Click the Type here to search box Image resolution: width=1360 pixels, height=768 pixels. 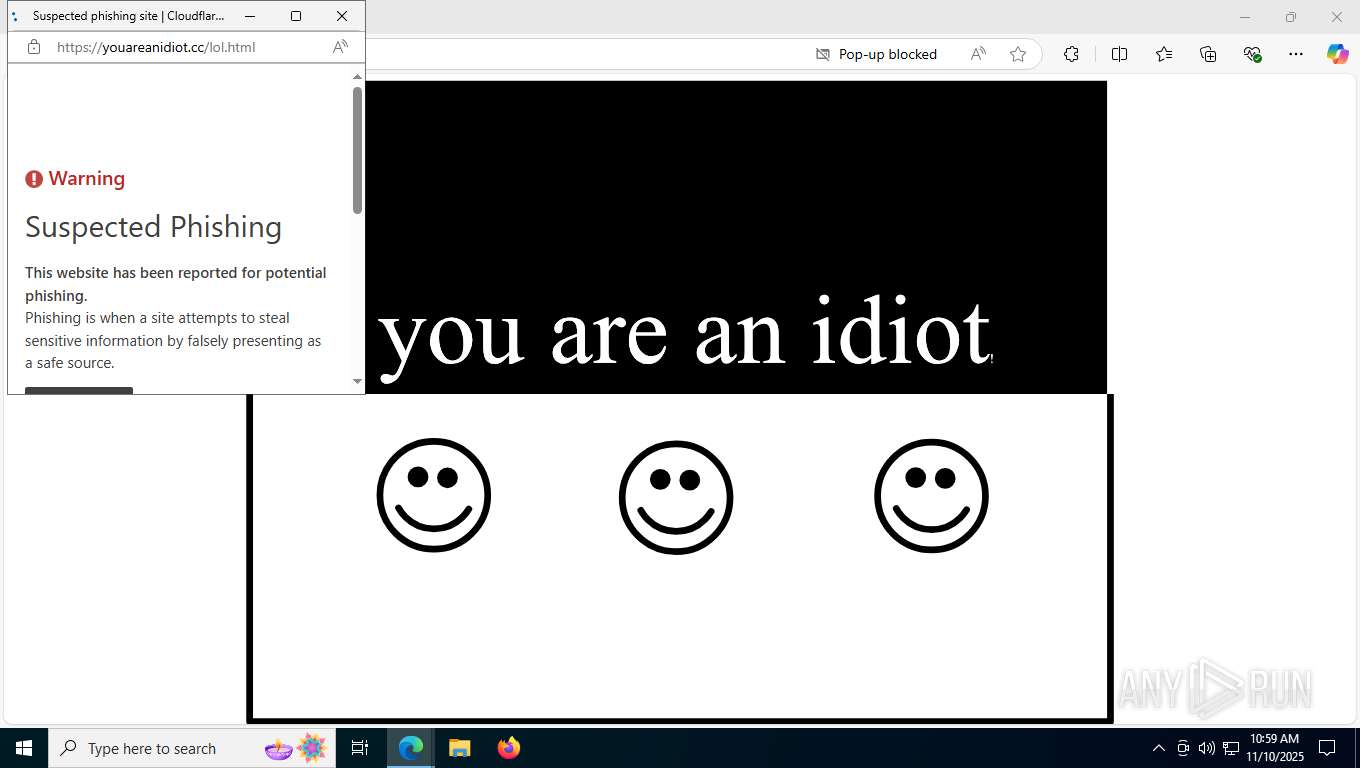193,748
